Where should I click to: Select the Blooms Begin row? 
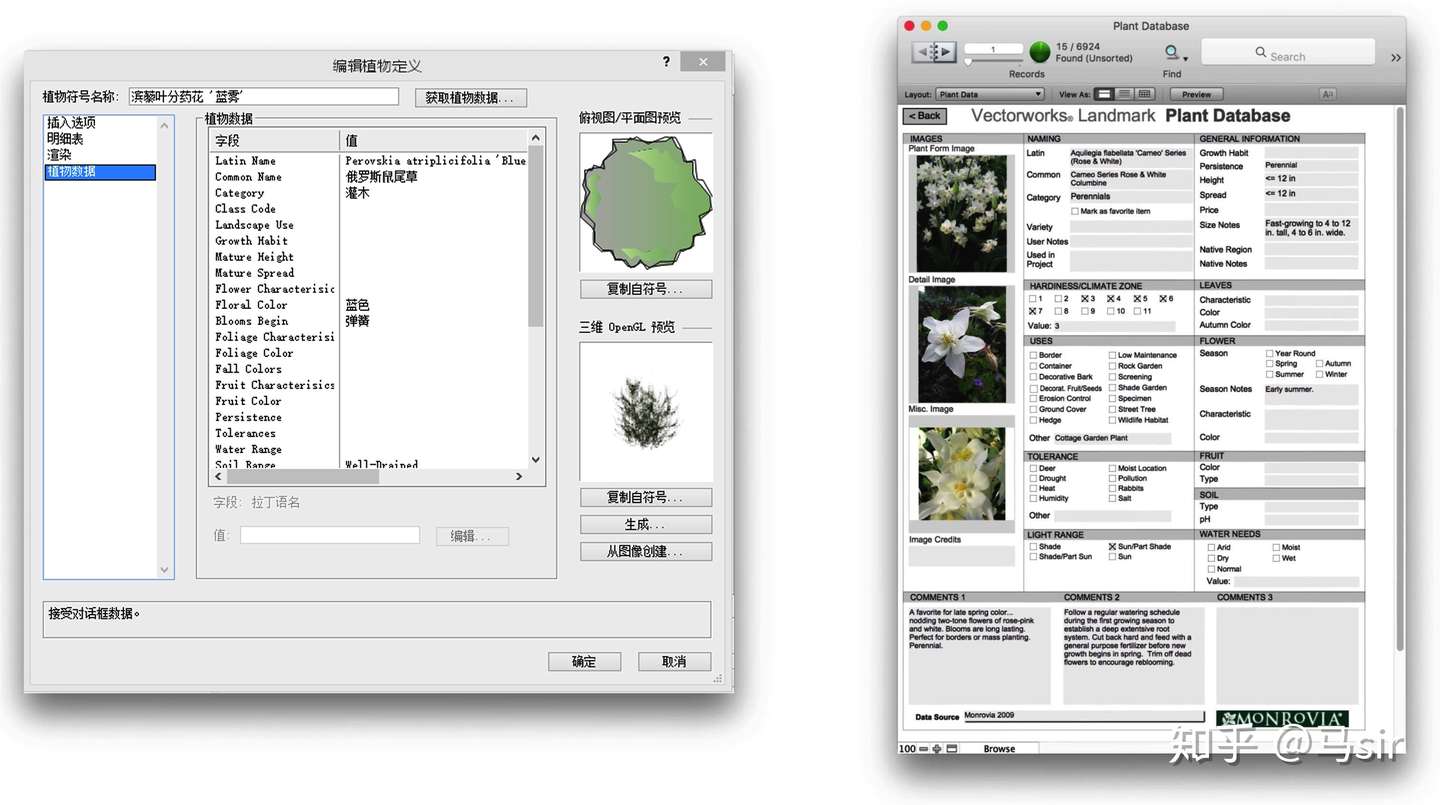point(368,321)
